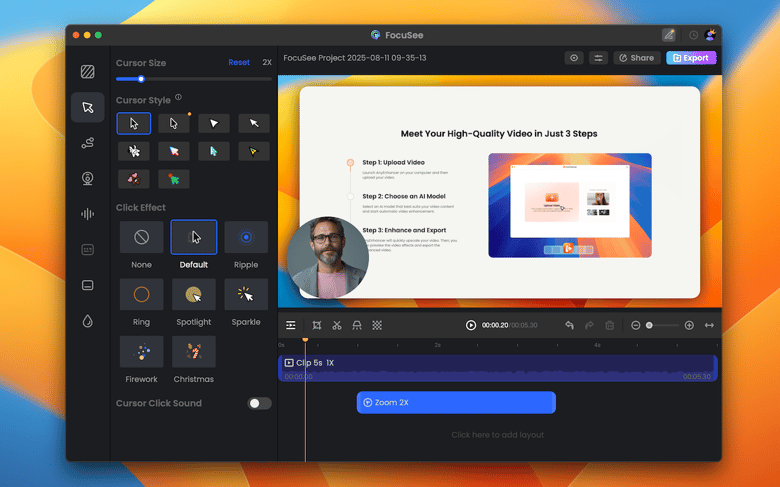Redo the last action

(589, 325)
